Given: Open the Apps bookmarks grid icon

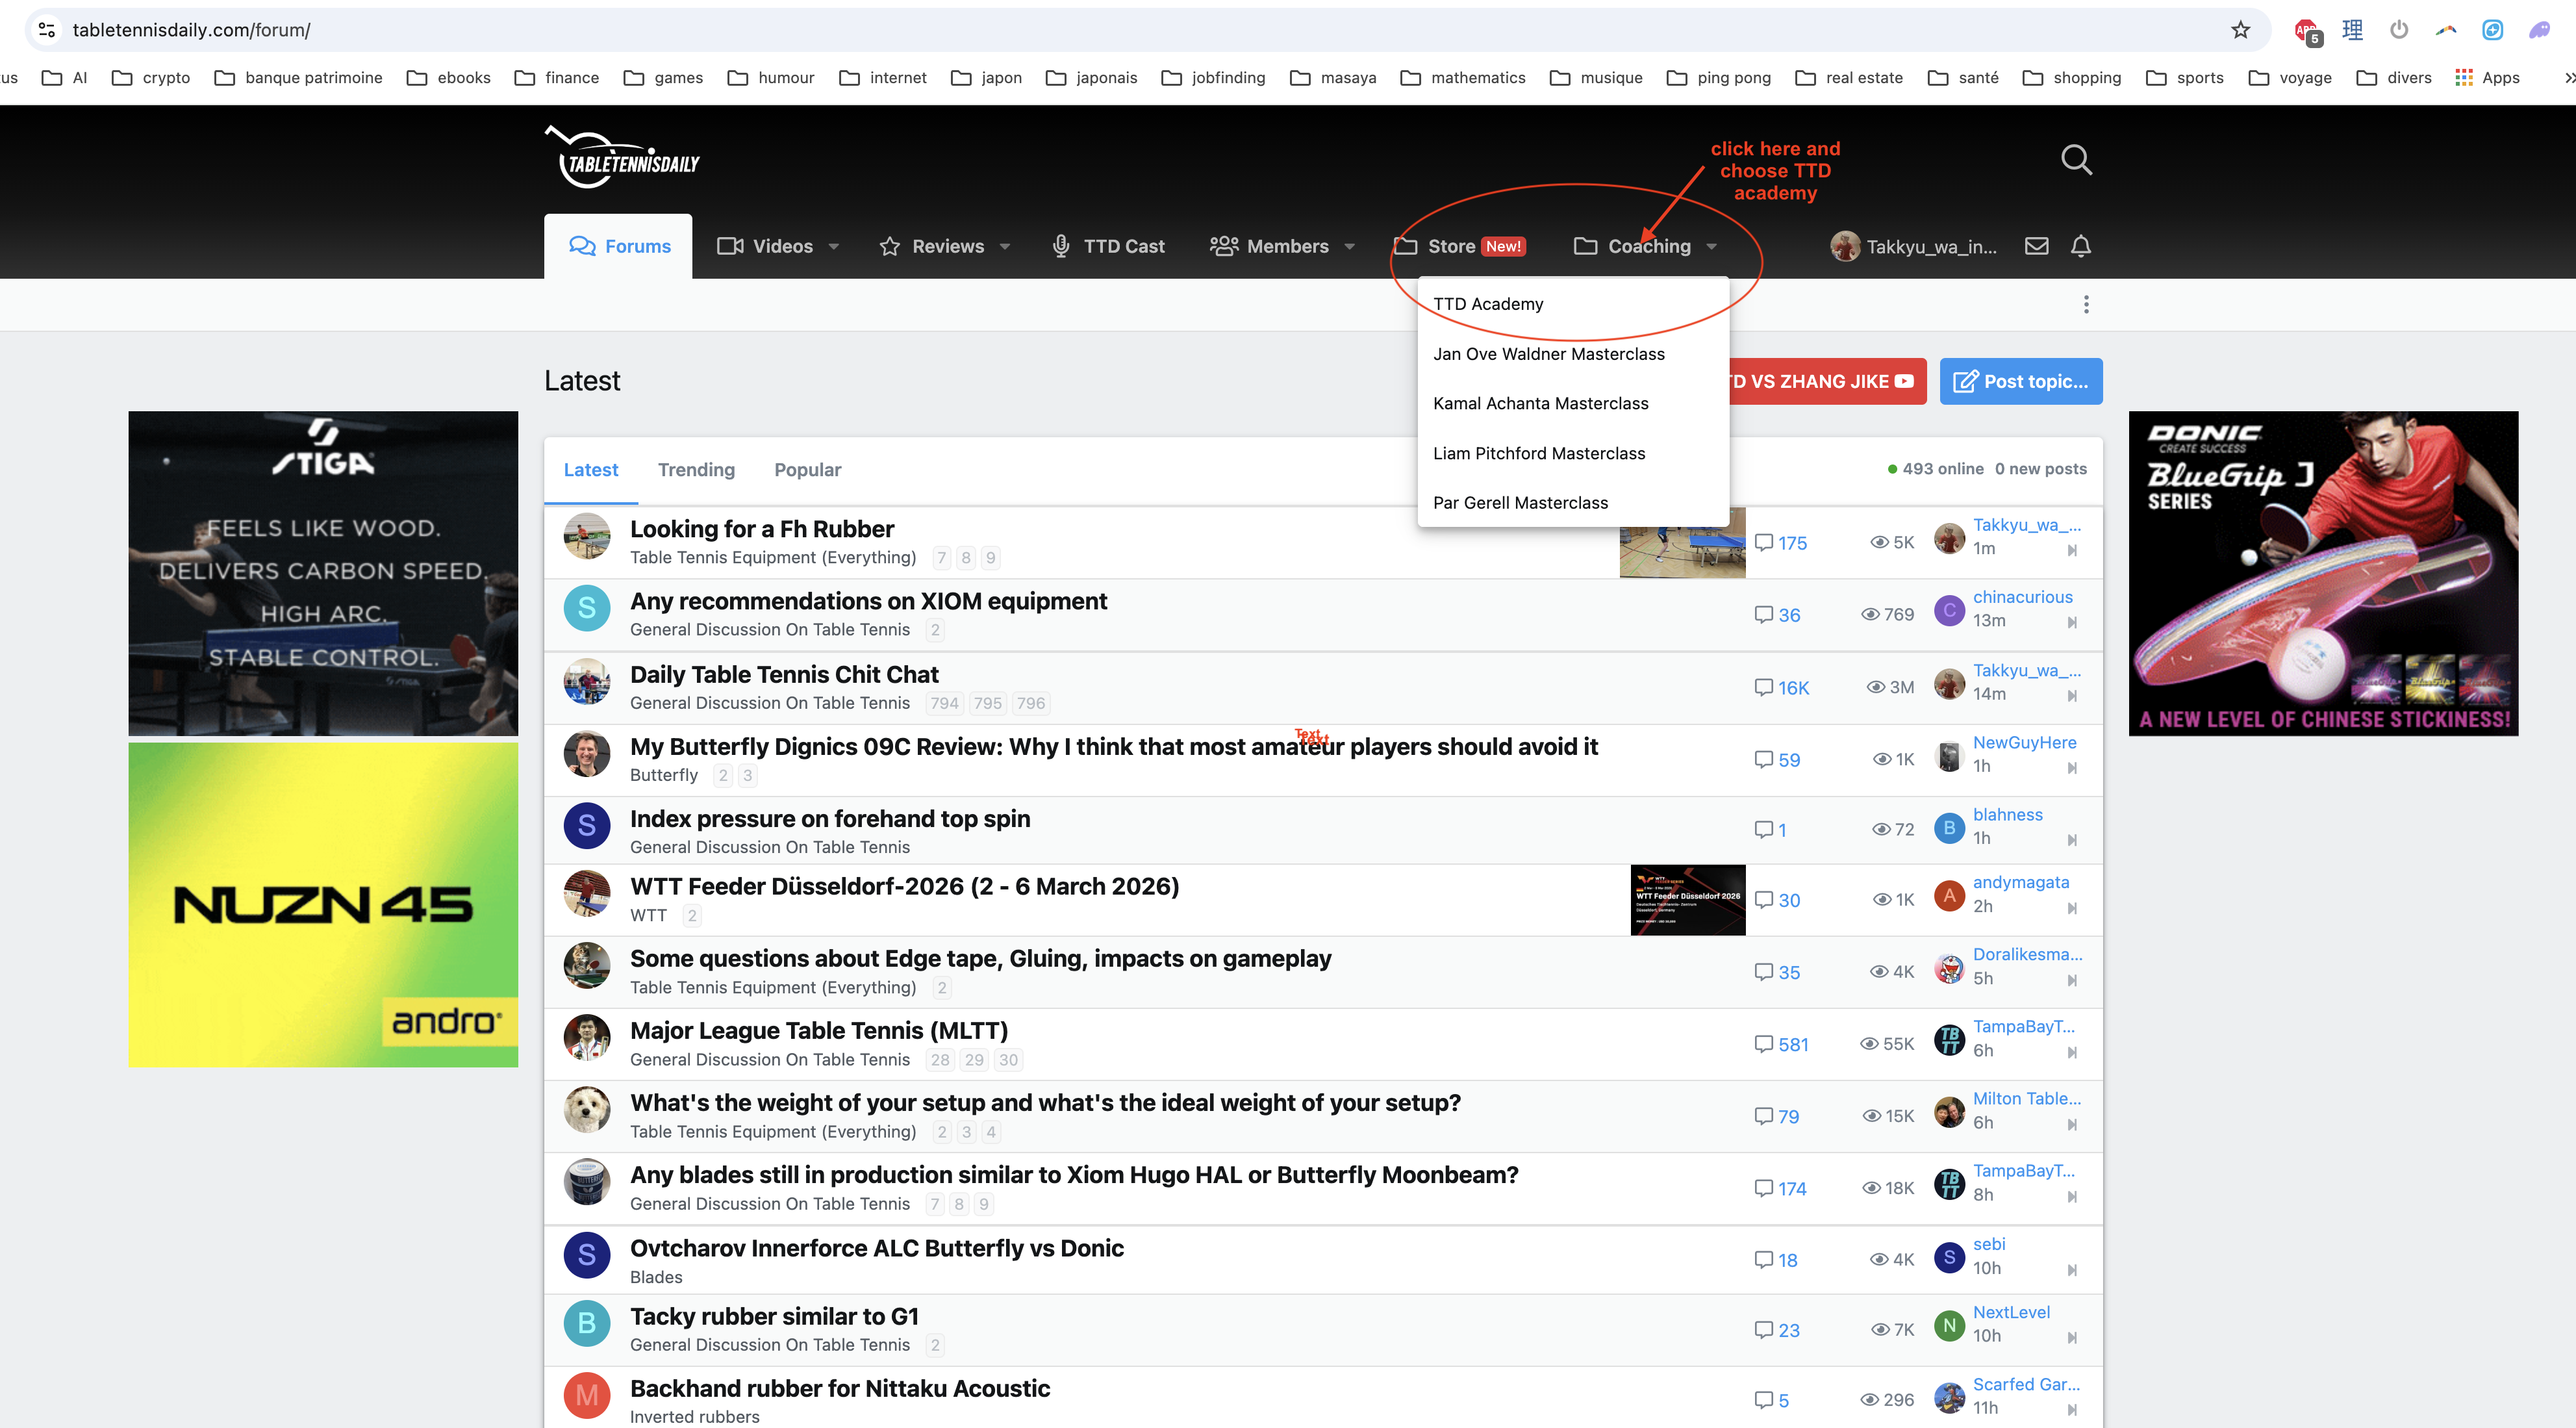Looking at the screenshot, I should click(x=2464, y=77).
